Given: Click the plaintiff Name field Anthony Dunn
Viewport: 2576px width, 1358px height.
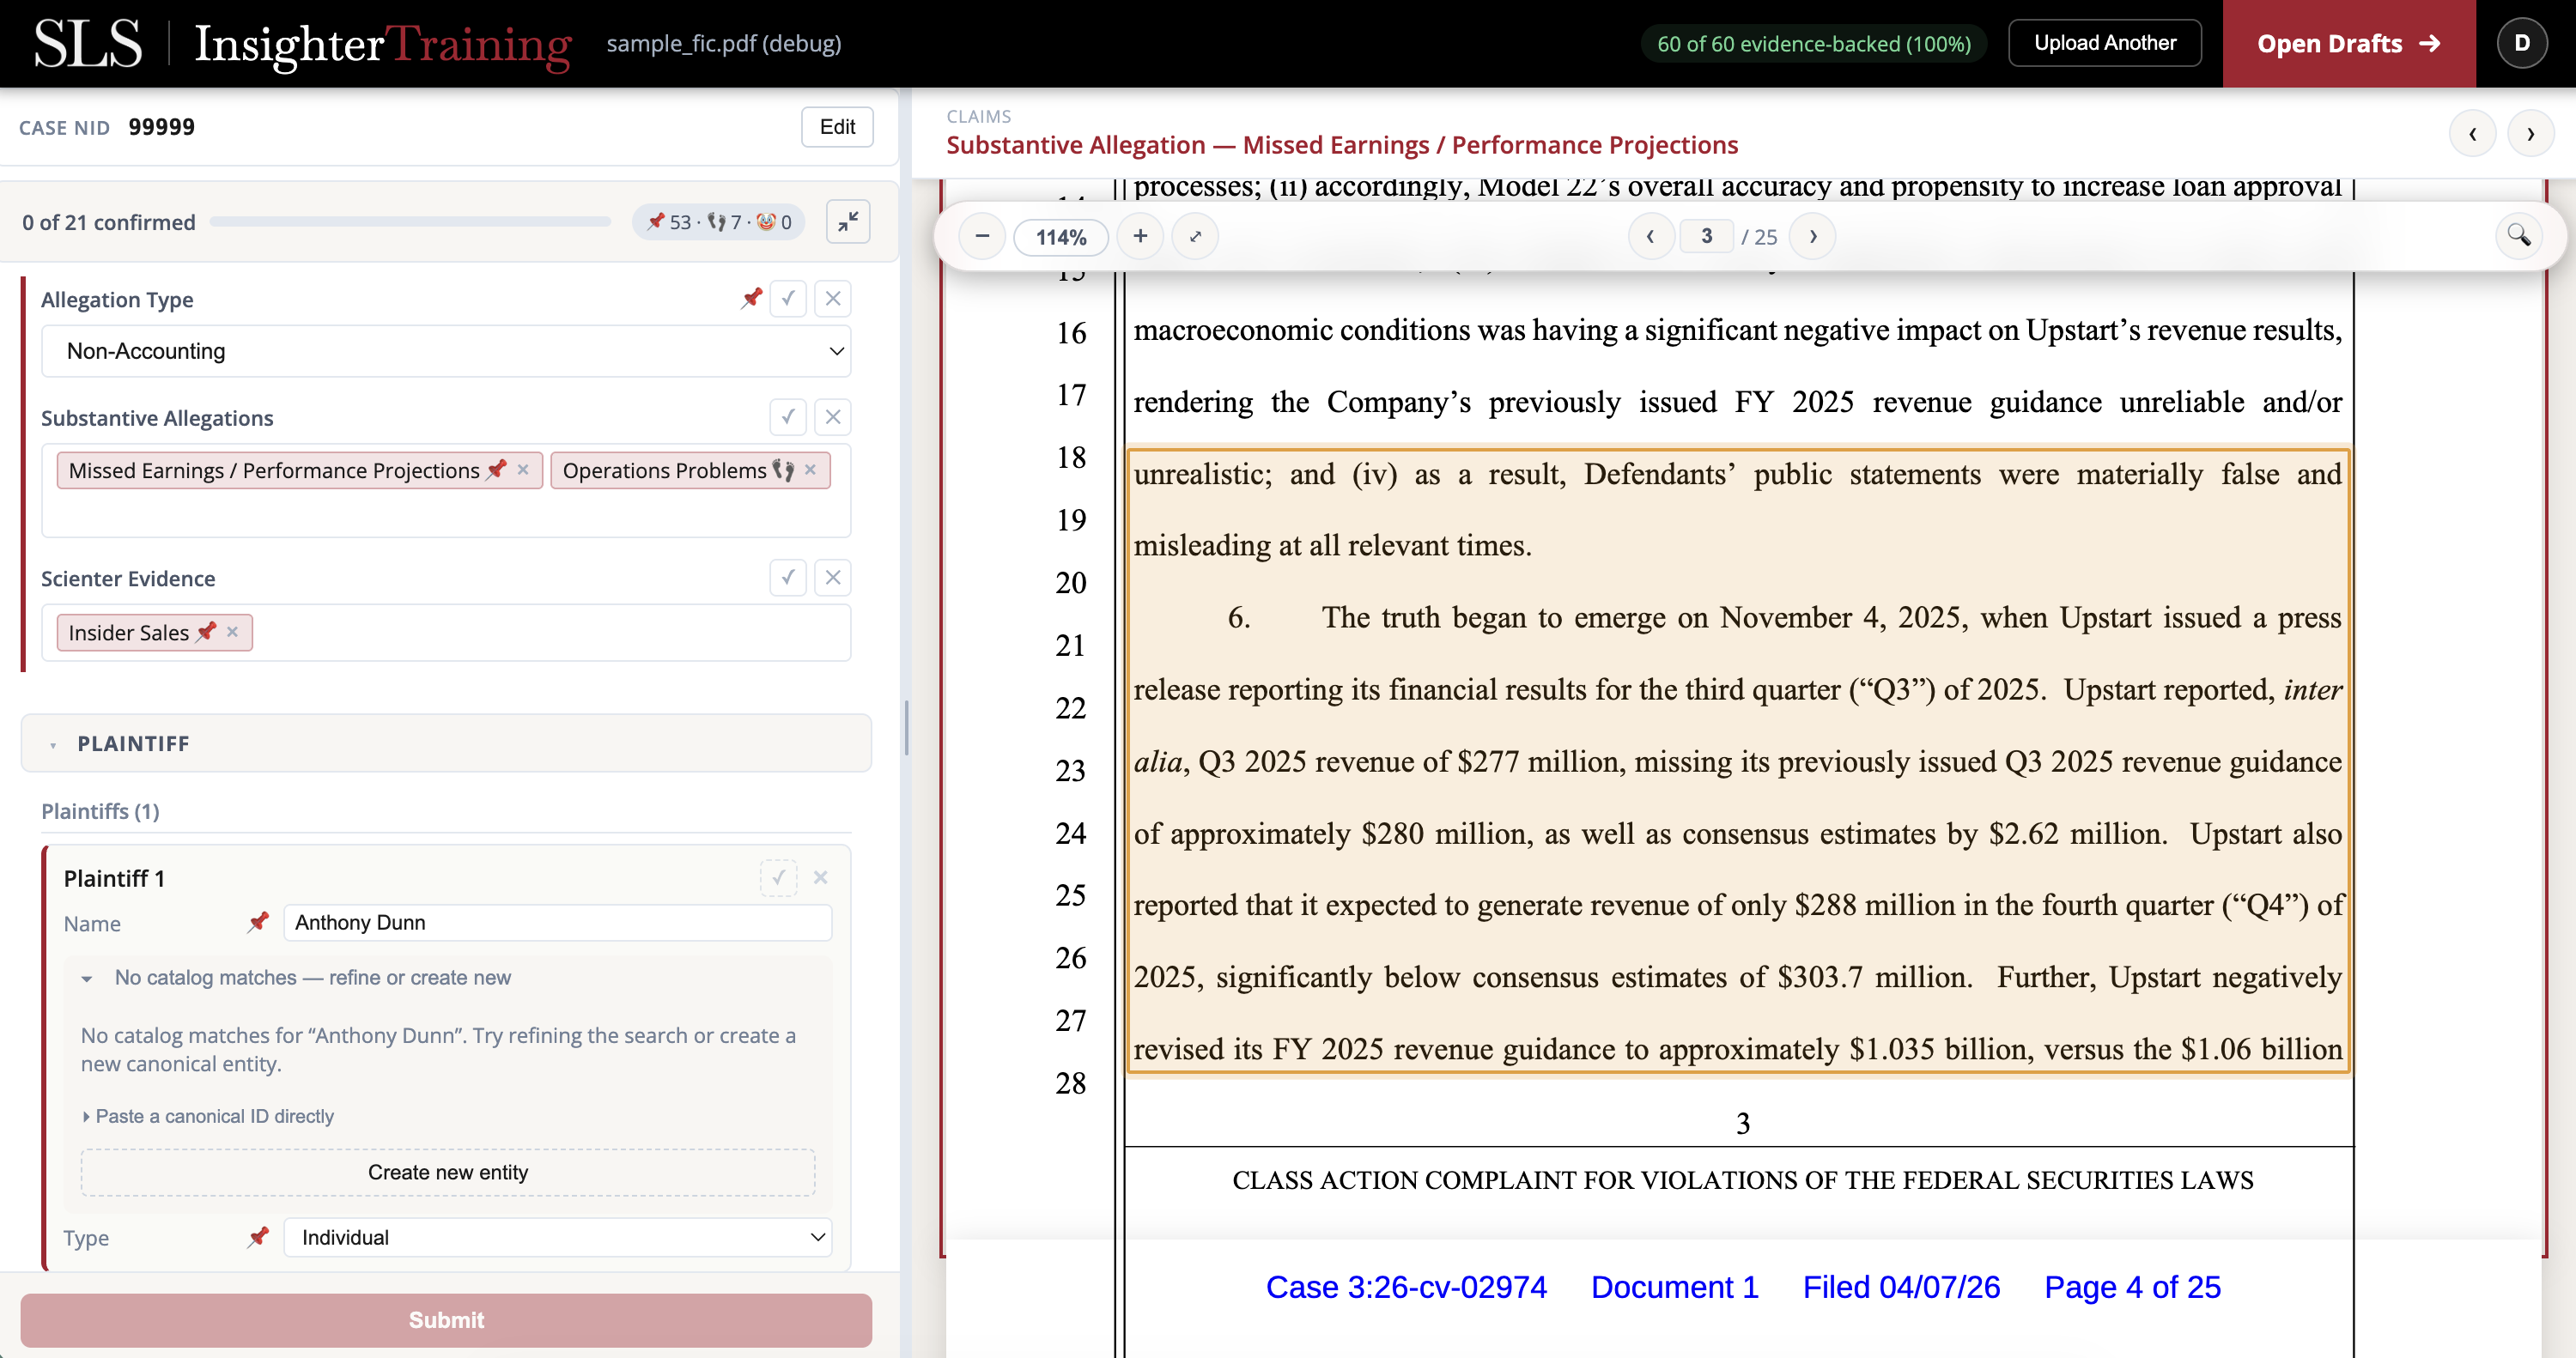Looking at the screenshot, I should [558, 922].
